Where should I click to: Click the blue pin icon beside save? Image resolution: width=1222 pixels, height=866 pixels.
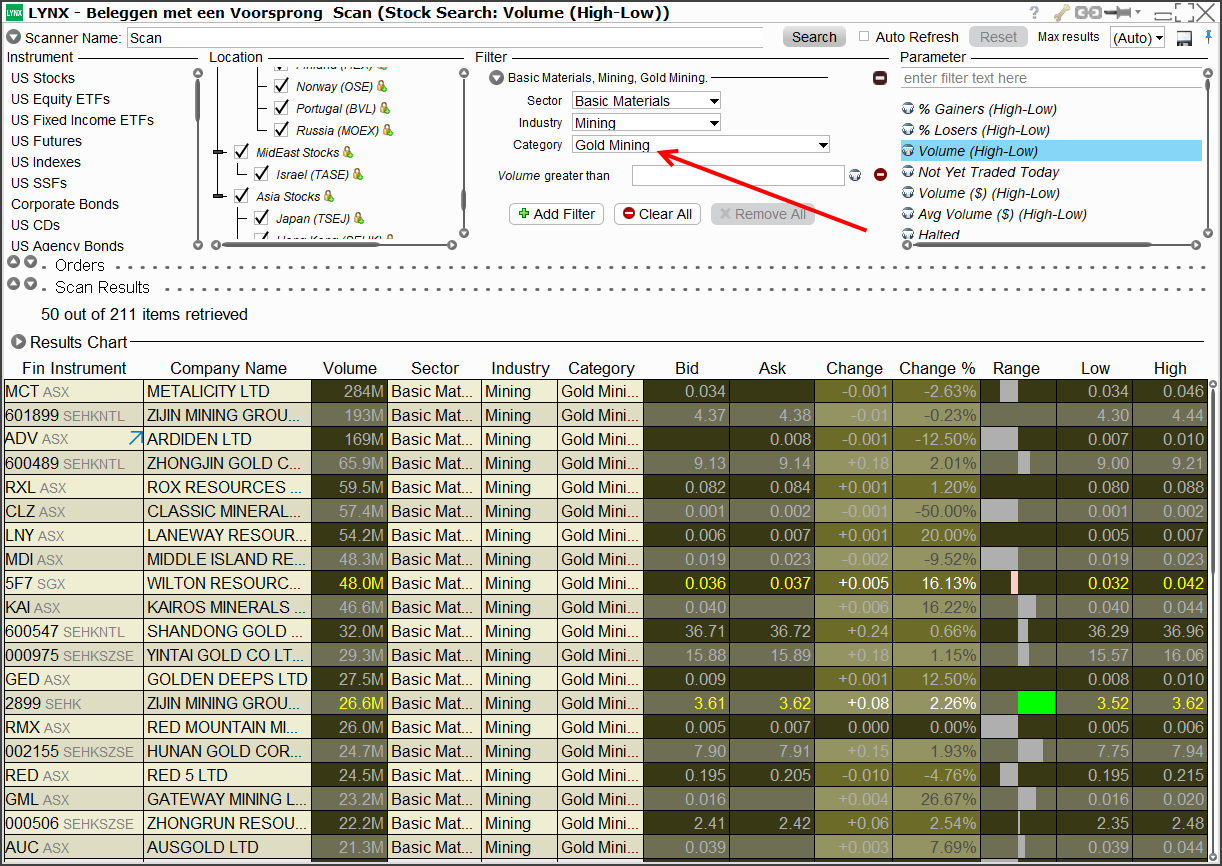[x=1207, y=38]
